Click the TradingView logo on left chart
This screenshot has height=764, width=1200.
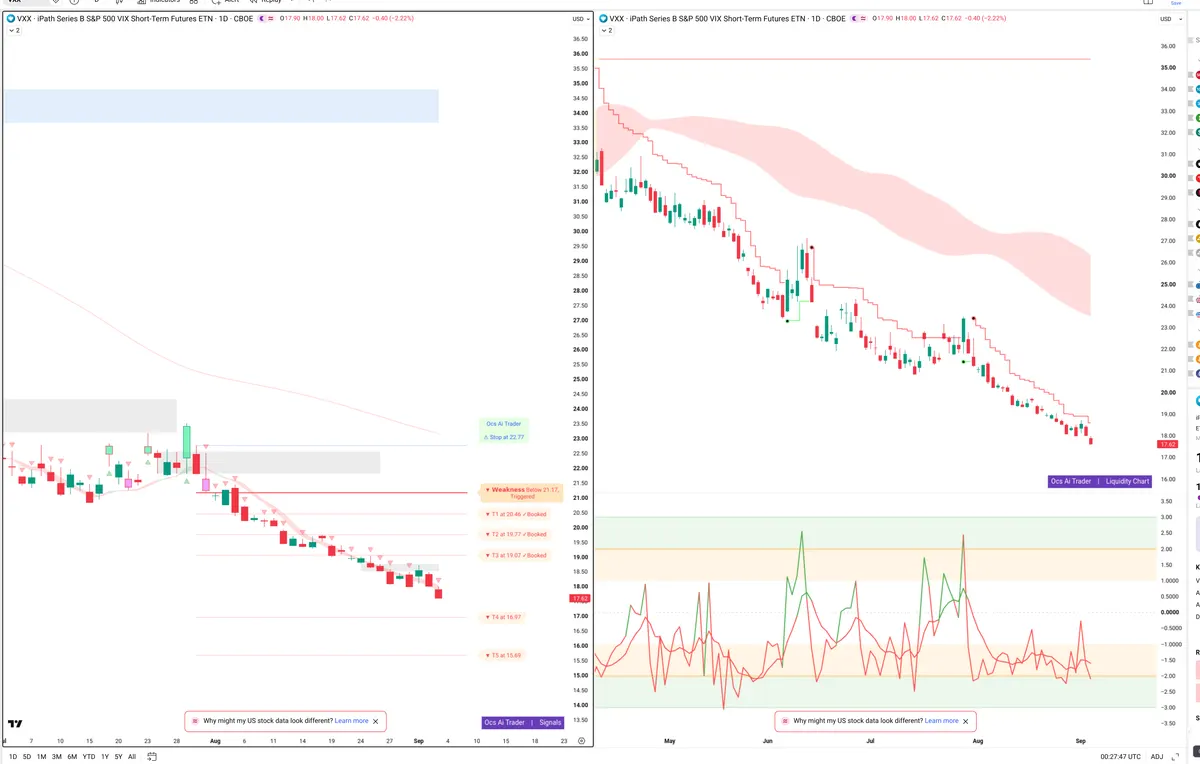point(15,723)
